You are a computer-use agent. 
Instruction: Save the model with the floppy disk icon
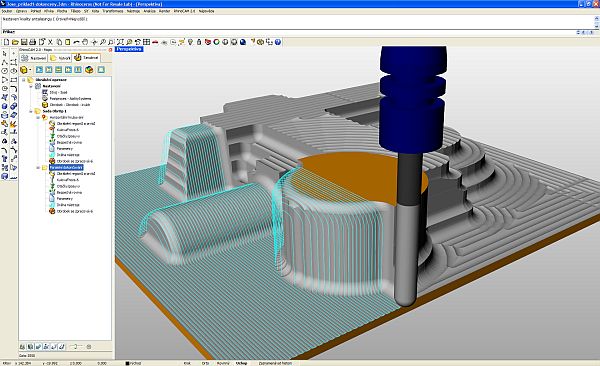click(24, 42)
